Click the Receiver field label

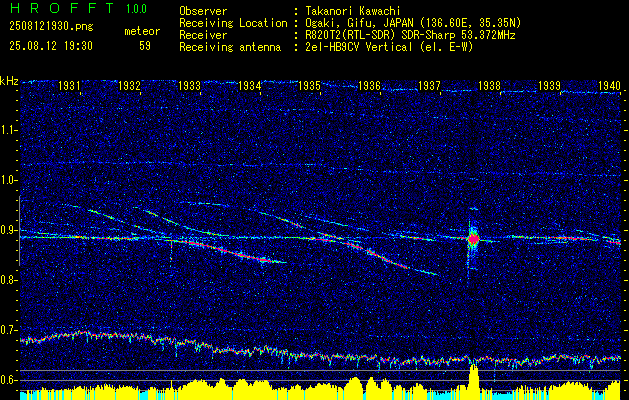203,35
